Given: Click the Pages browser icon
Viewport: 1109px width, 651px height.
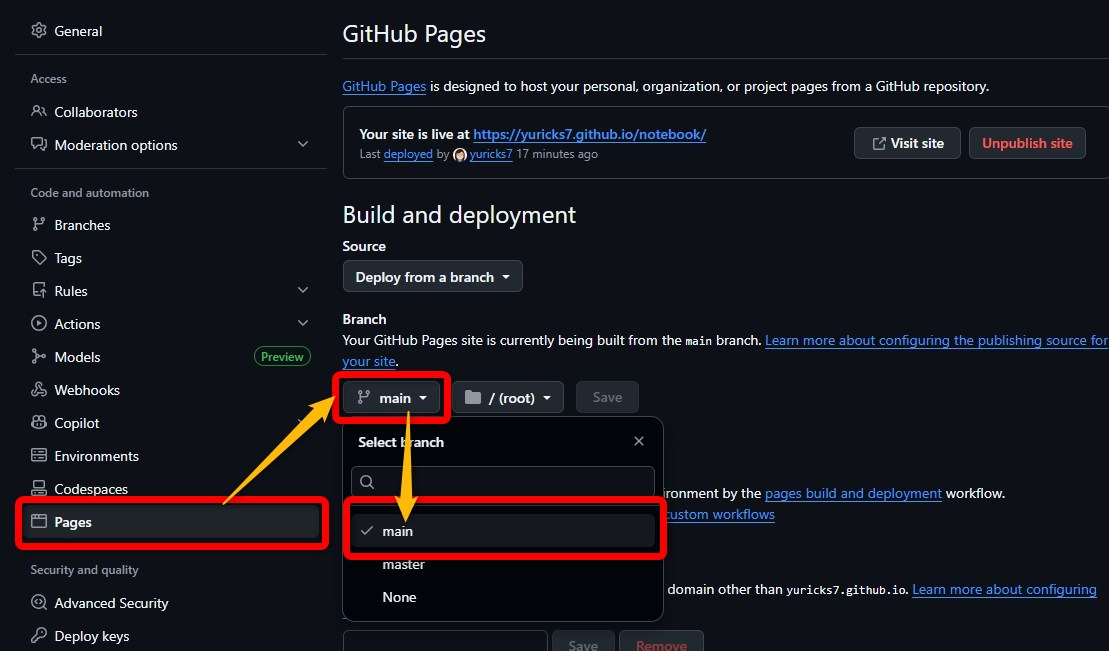Looking at the screenshot, I should (x=39, y=522).
